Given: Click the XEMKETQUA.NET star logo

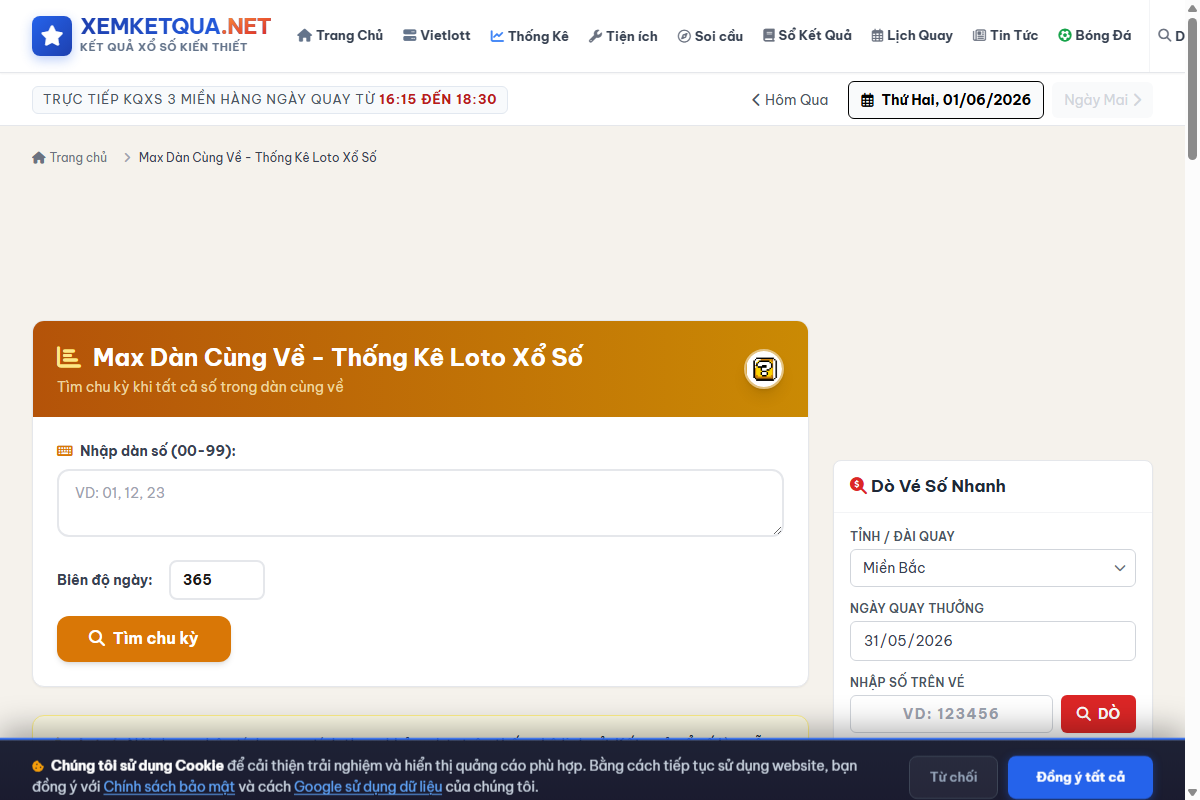Looking at the screenshot, I should [52, 36].
